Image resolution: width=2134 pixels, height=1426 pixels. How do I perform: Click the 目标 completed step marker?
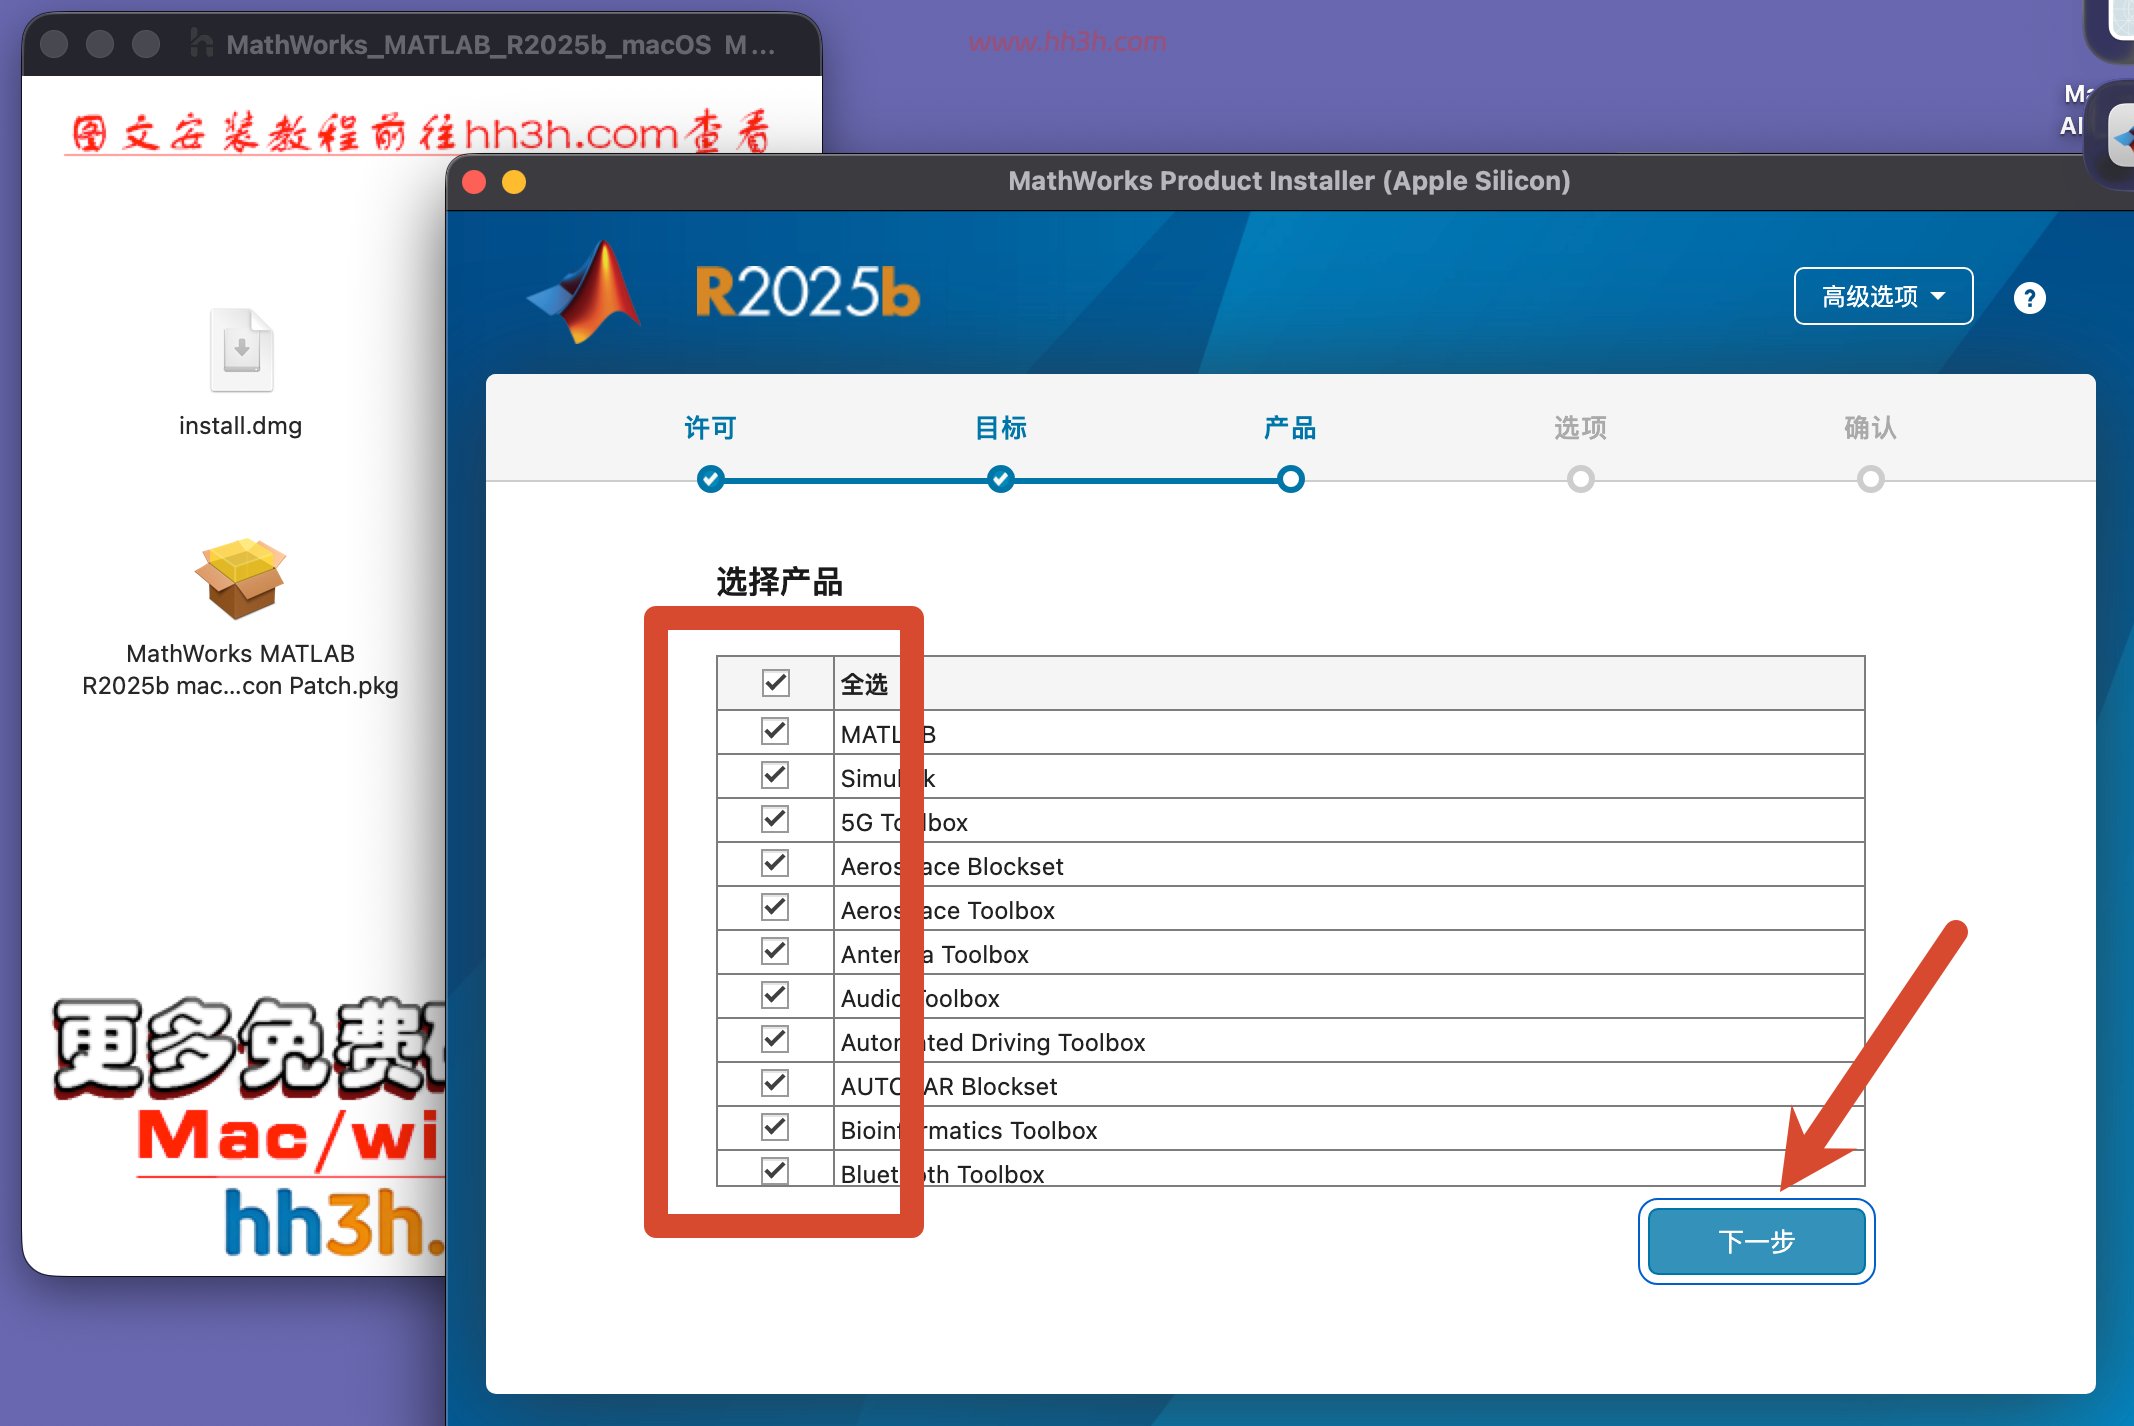(1001, 479)
